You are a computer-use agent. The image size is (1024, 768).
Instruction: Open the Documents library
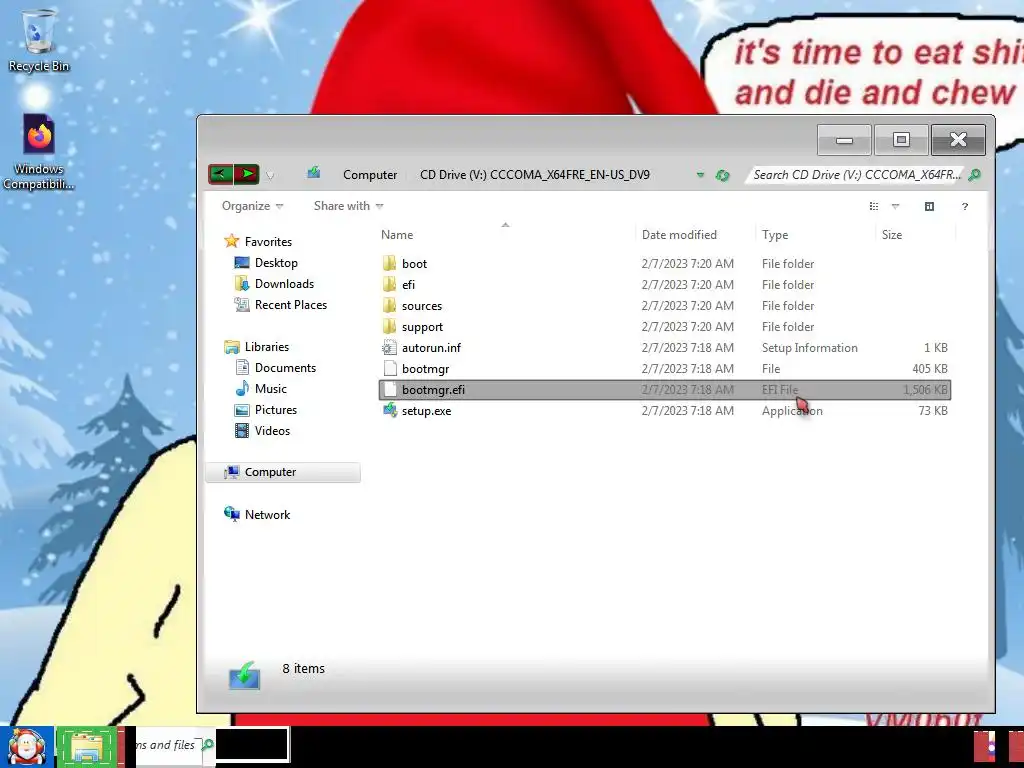(285, 368)
